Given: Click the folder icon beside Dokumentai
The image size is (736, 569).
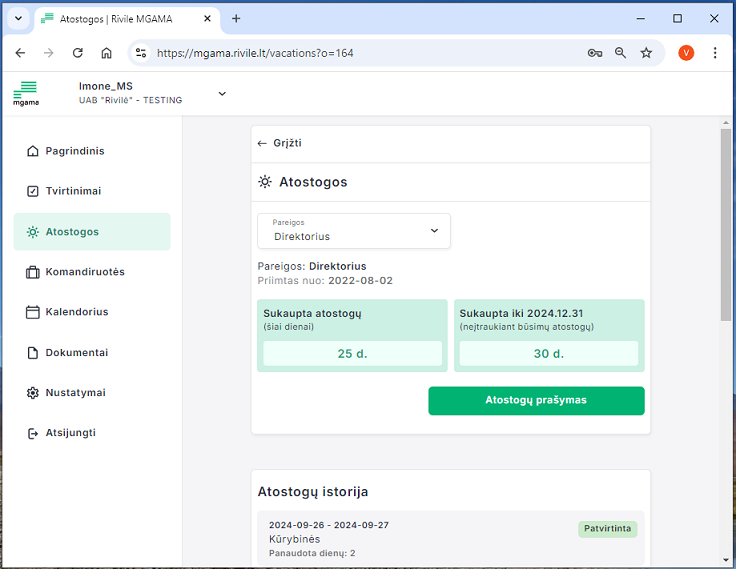Looking at the screenshot, I should click(33, 353).
